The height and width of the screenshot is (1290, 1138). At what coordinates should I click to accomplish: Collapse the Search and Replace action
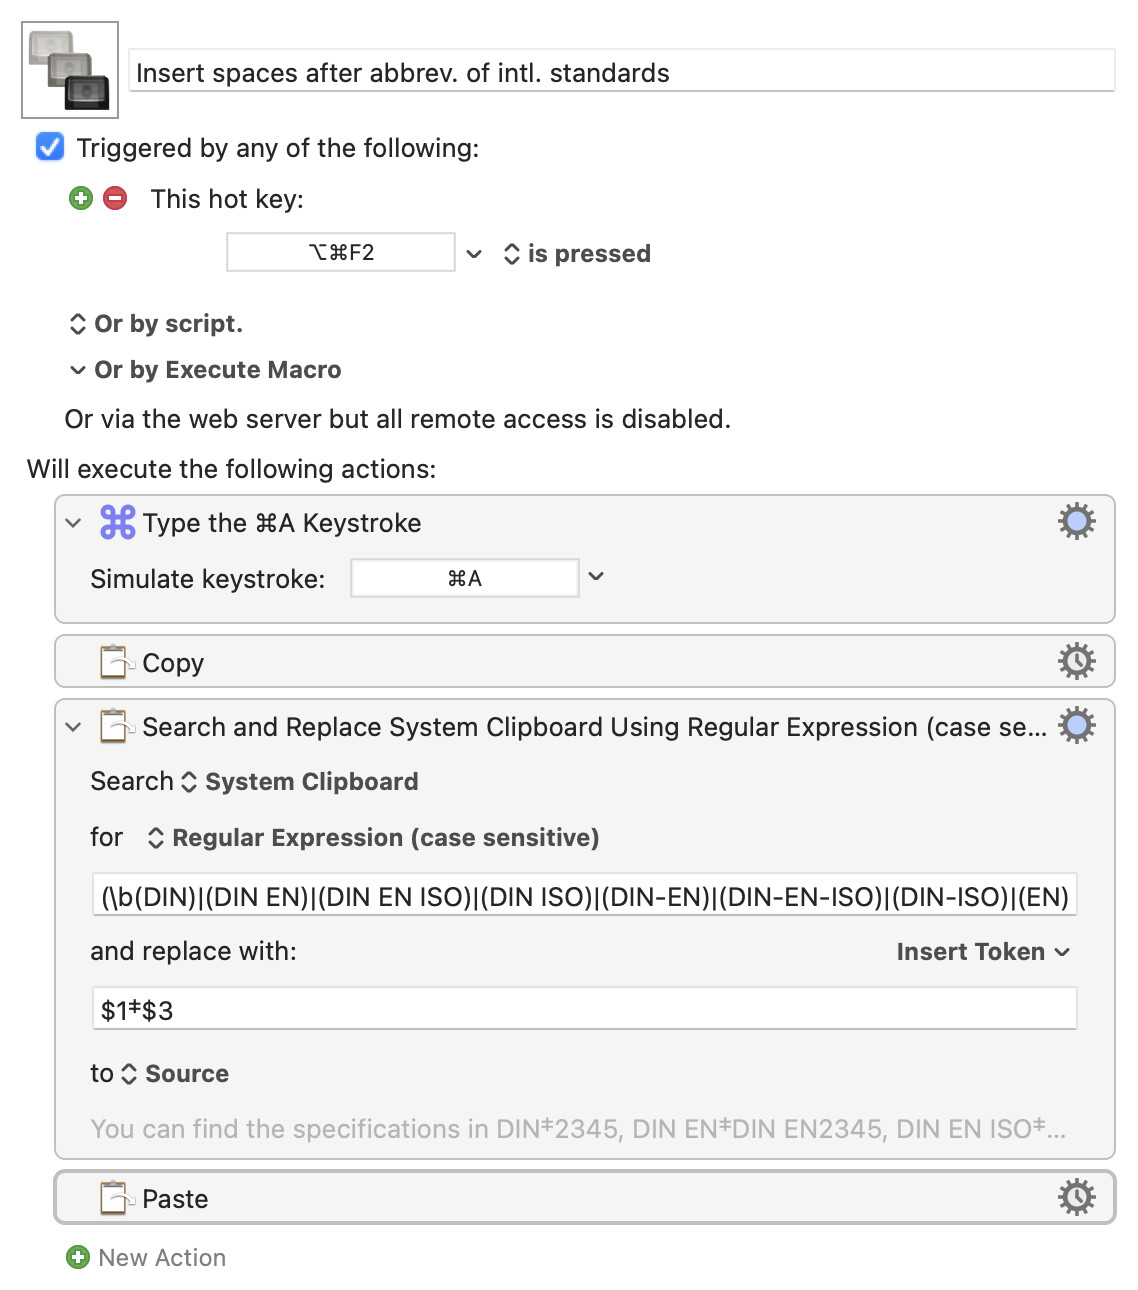73,727
